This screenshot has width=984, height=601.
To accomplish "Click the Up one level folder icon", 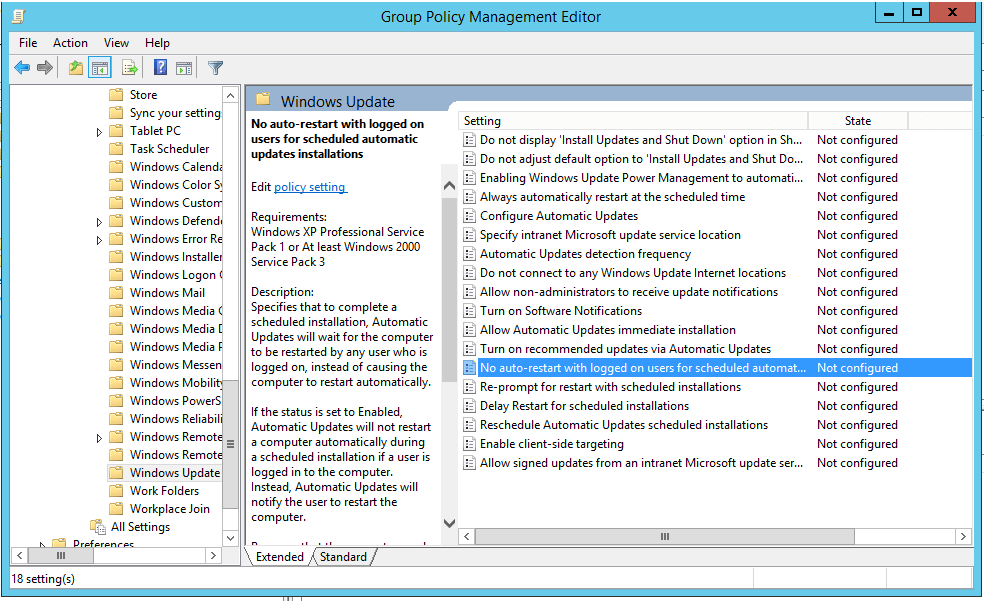I will (76, 68).
